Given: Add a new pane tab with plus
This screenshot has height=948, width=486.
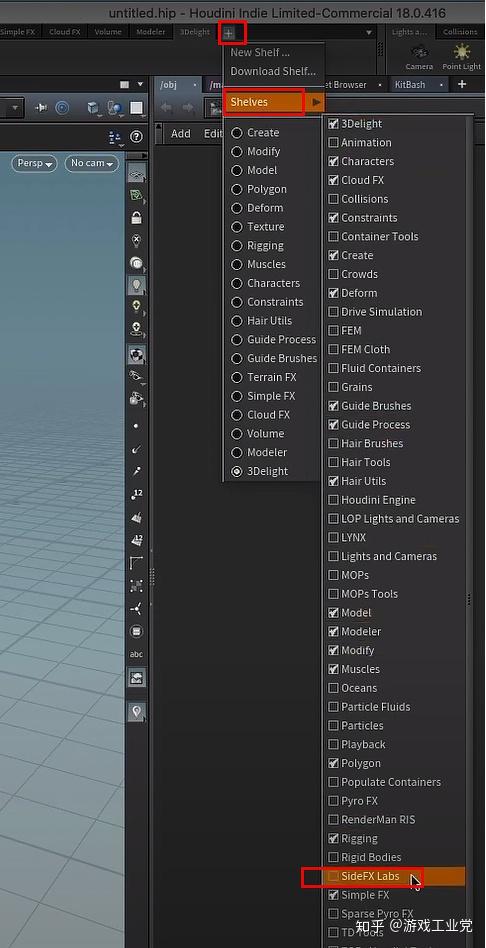Looking at the screenshot, I should (462, 85).
